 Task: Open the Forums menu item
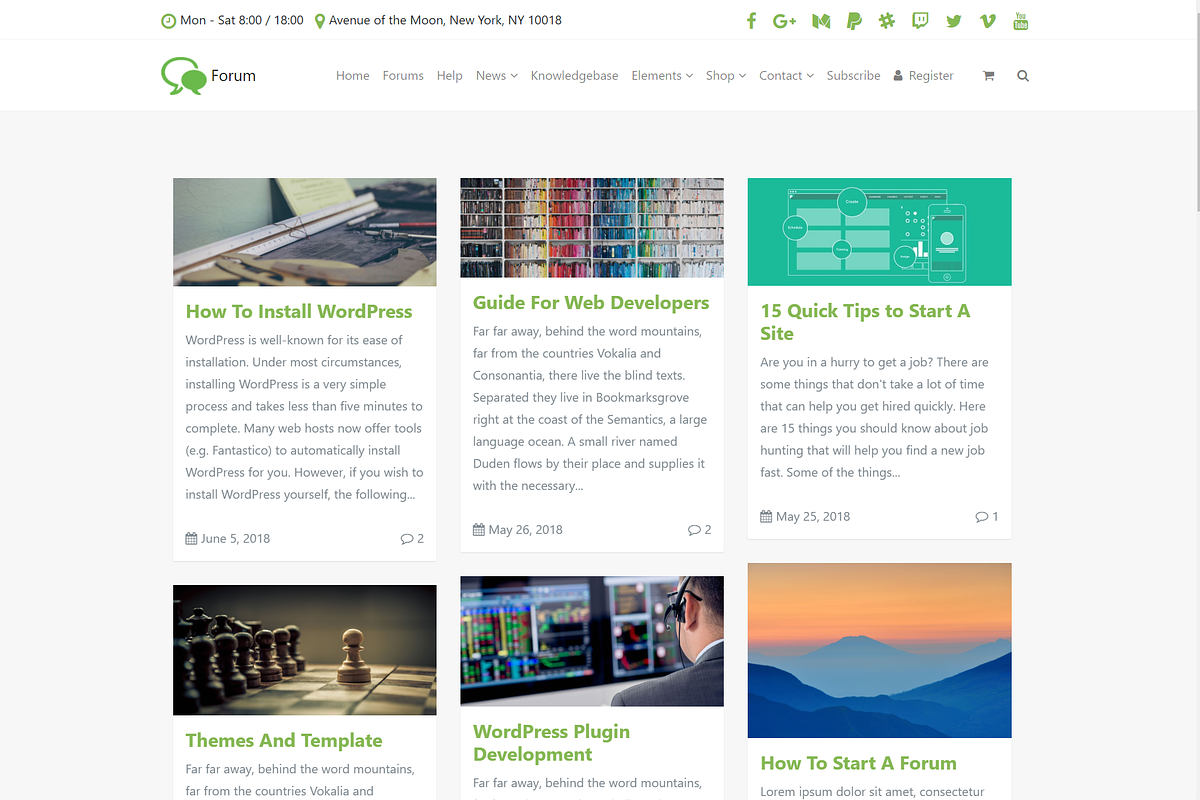403,76
